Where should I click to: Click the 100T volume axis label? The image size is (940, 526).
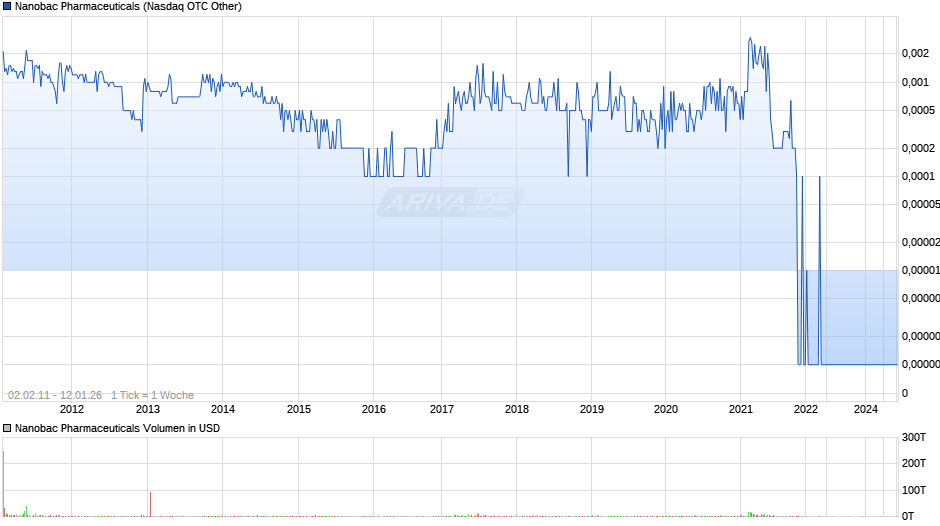point(914,490)
